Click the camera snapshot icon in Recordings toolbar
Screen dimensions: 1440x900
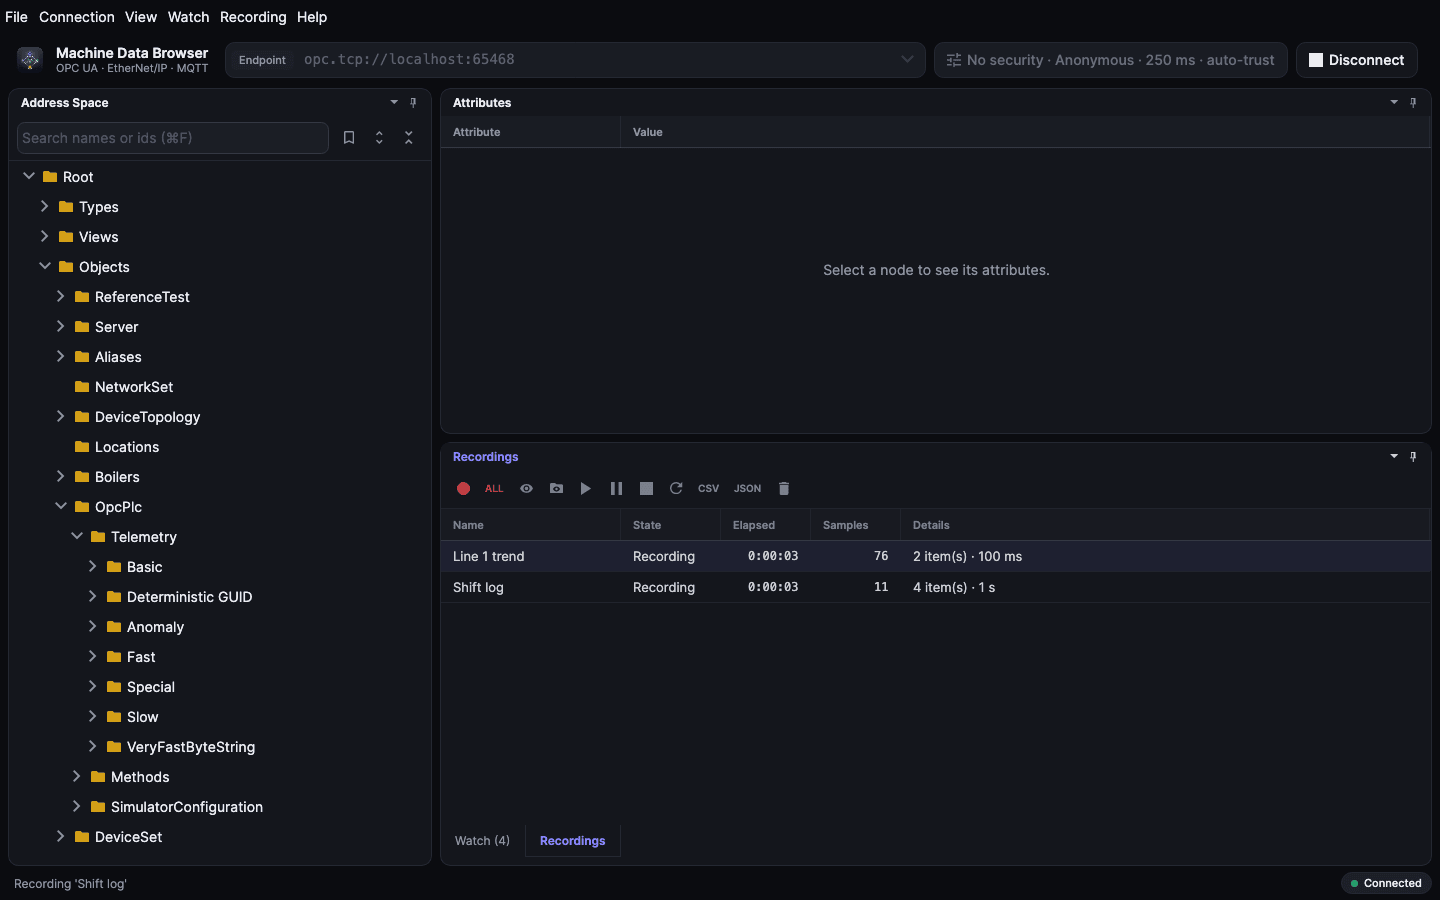[556, 488]
